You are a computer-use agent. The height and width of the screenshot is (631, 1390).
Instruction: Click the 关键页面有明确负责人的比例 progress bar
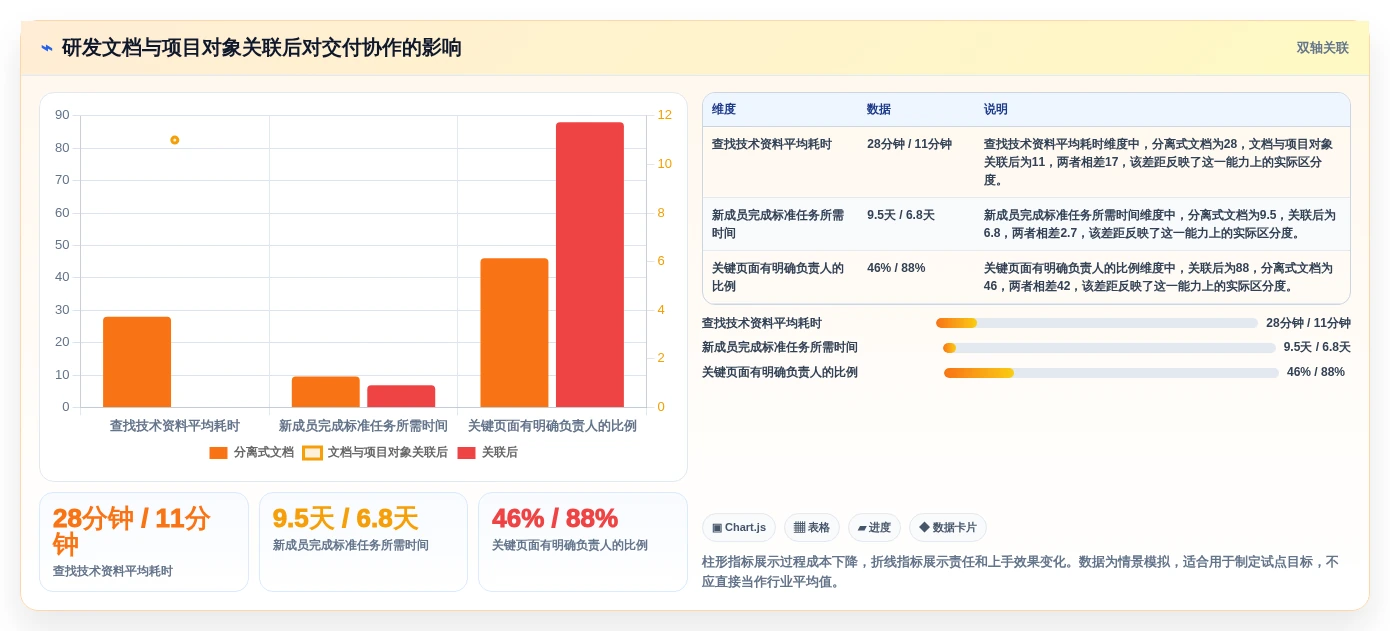[x=1111, y=373]
